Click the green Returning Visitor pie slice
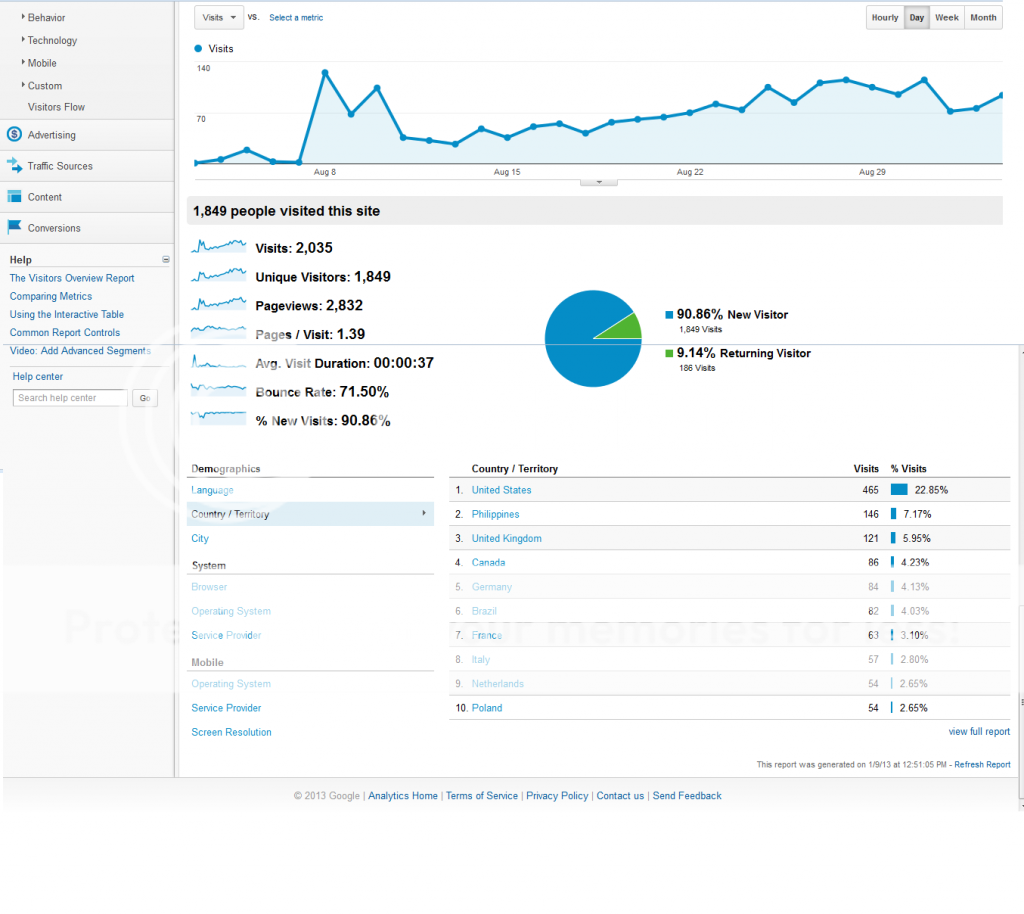This screenshot has height=914, width=1024. point(624,328)
